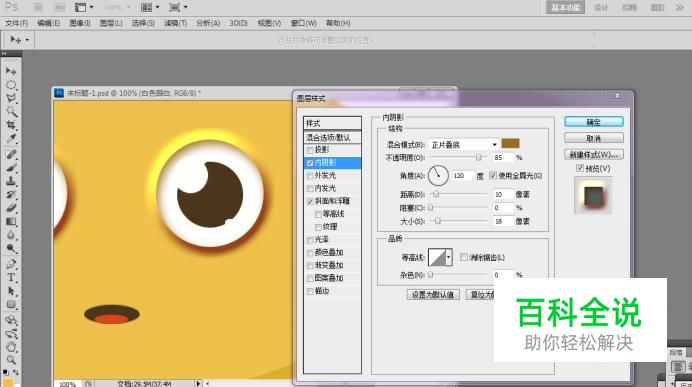Select the Blur tool
Viewport: 692px width, 387px height.
pos(11,235)
